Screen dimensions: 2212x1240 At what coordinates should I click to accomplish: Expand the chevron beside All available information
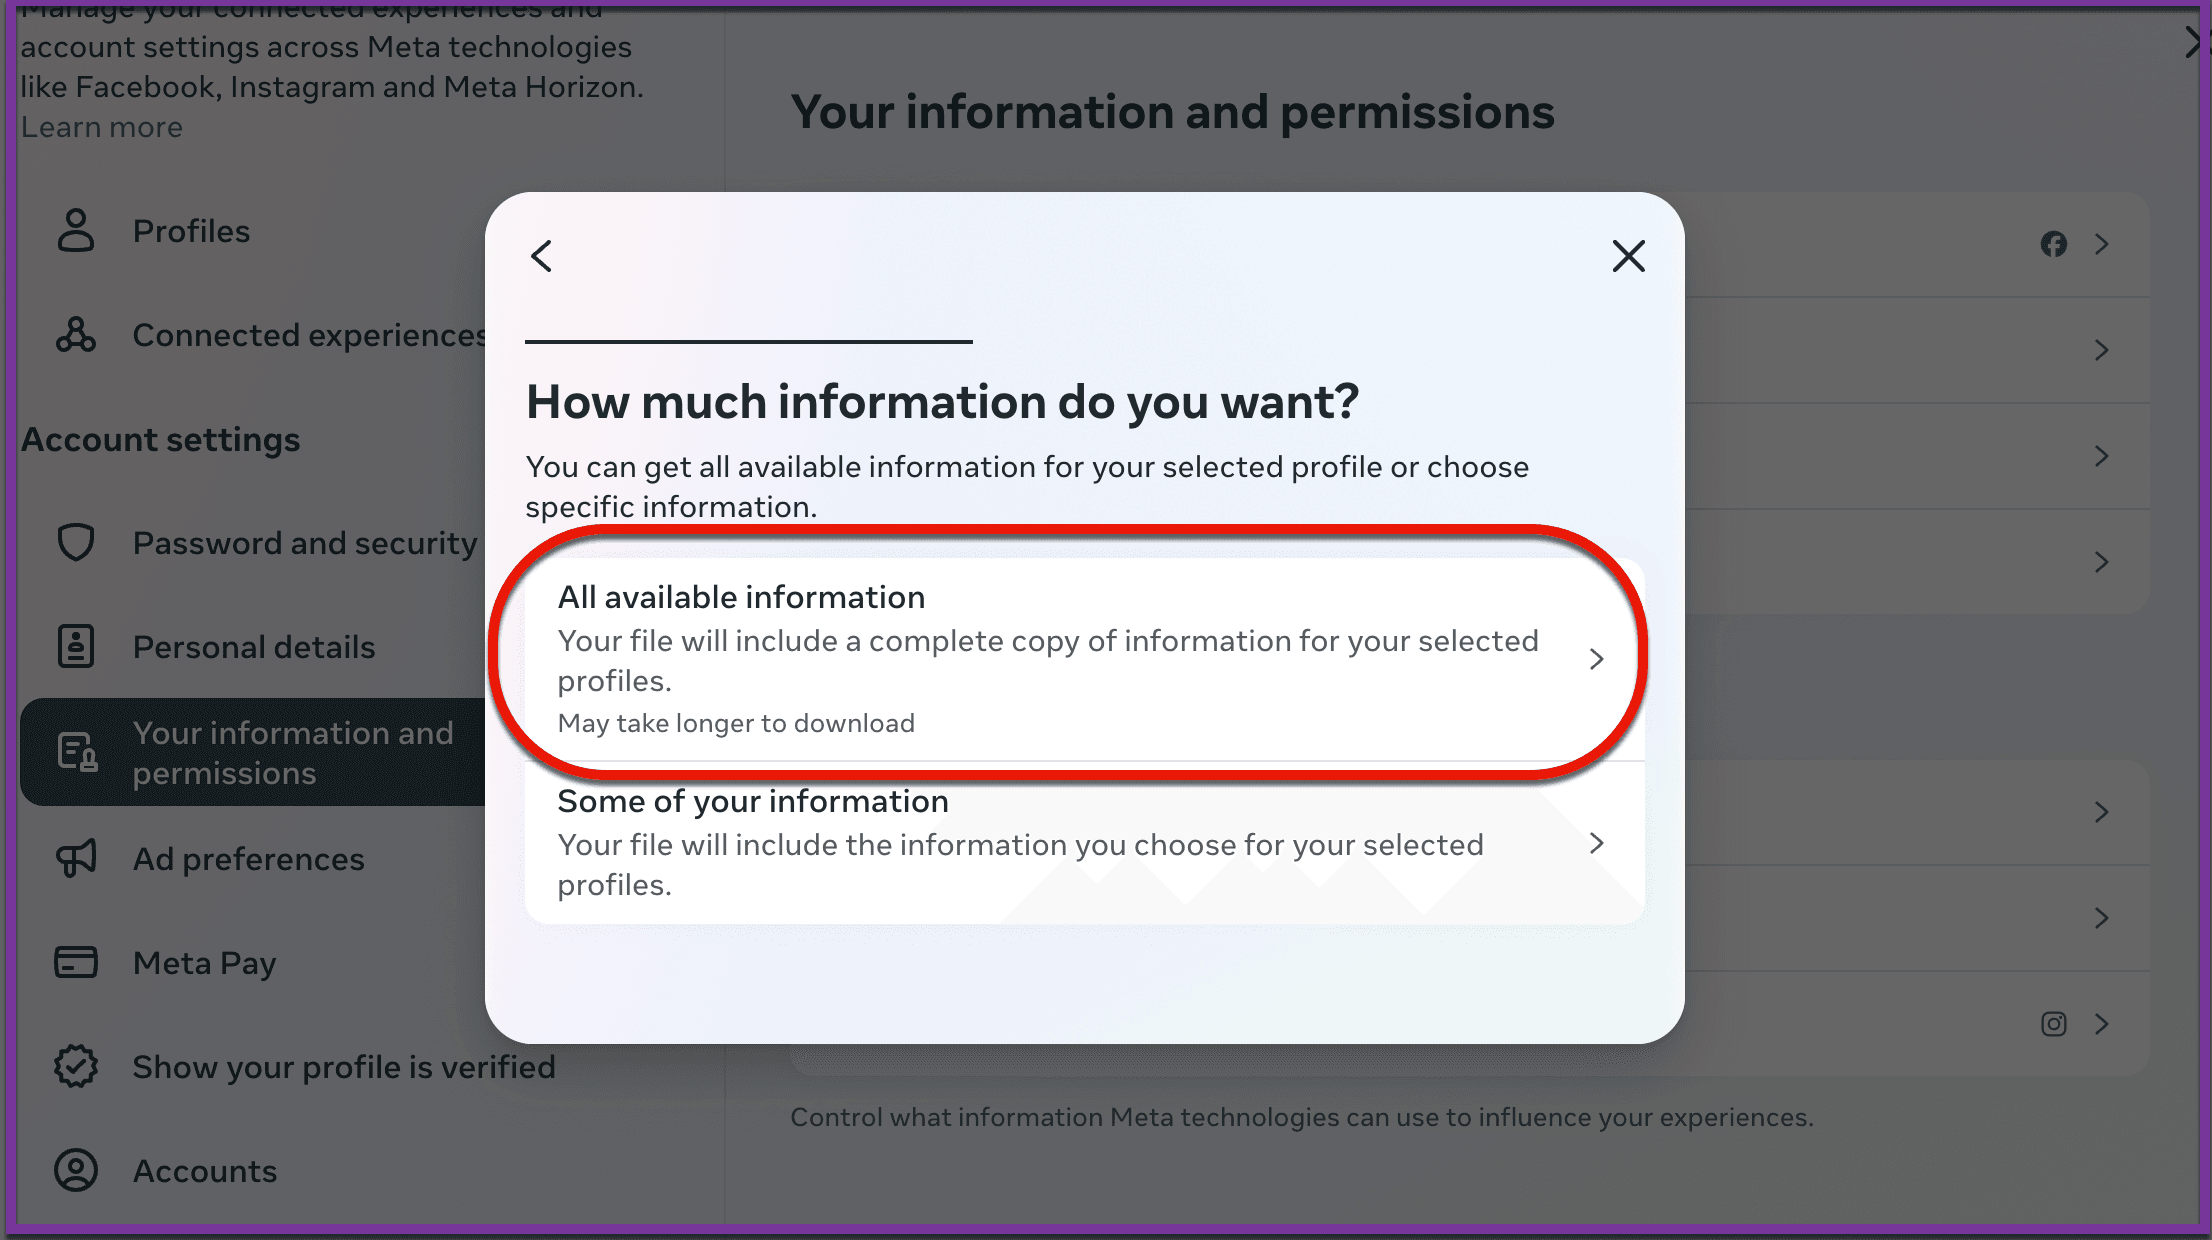1596,659
